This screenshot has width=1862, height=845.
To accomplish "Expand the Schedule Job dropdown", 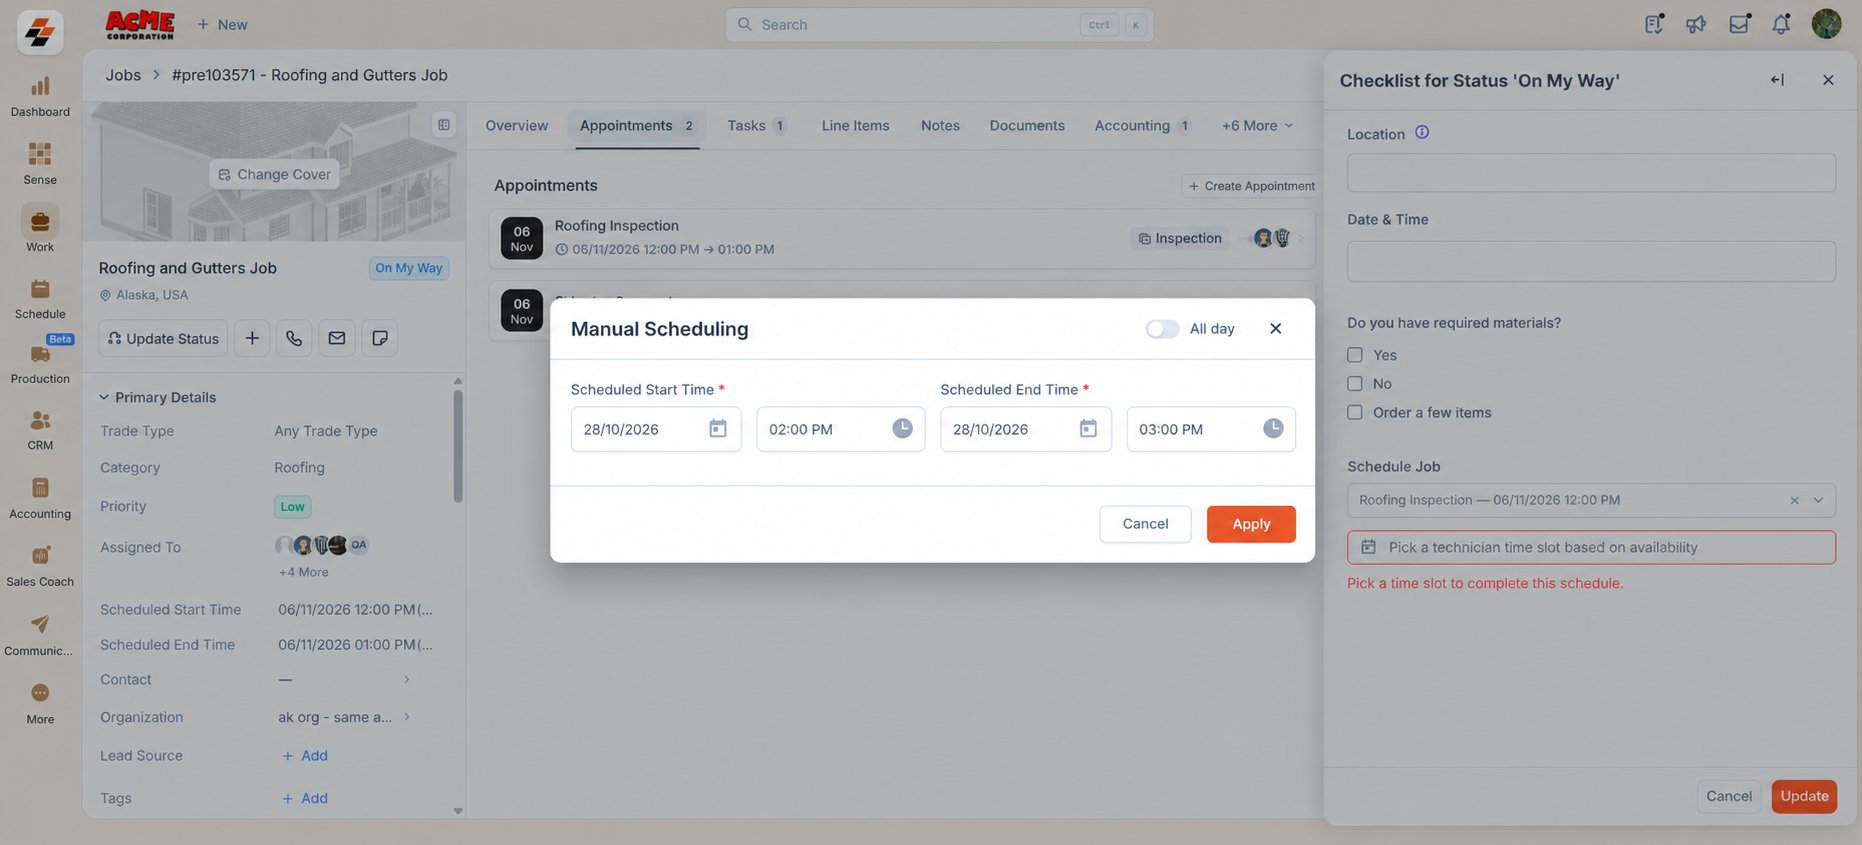I will pos(1818,500).
